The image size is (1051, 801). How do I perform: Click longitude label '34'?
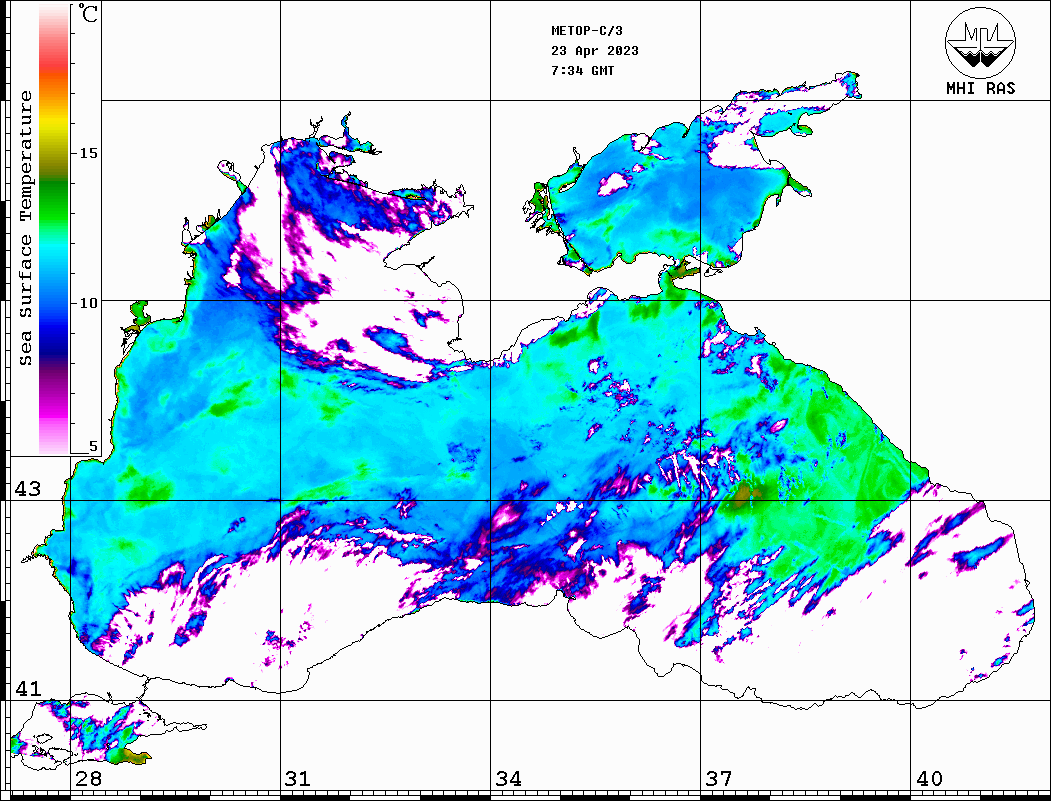(x=508, y=779)
